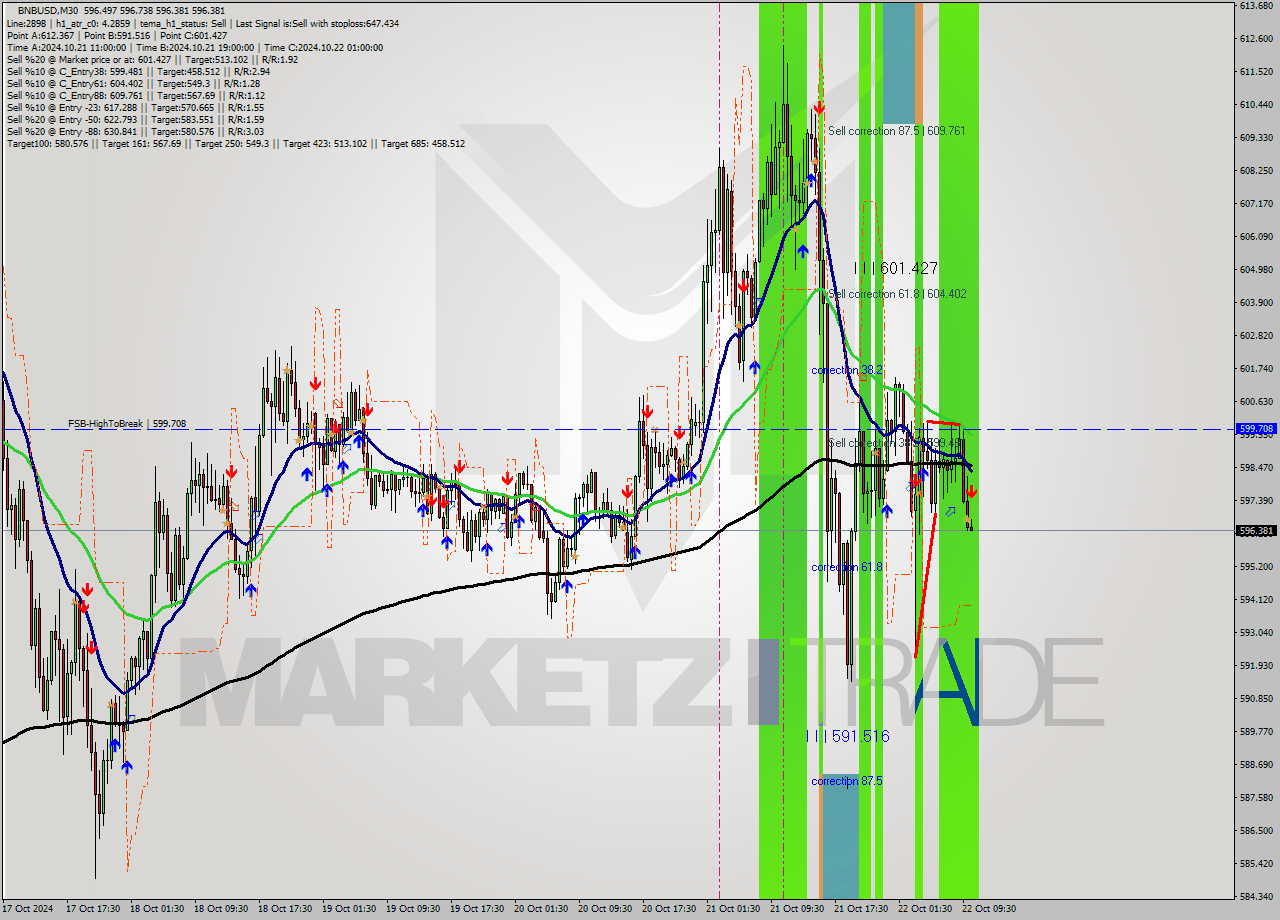The height and width of the screenshot is (920, 1280).
Task: Click the '21 Oct 01:30' time axis label
Action: pos(733,909)
